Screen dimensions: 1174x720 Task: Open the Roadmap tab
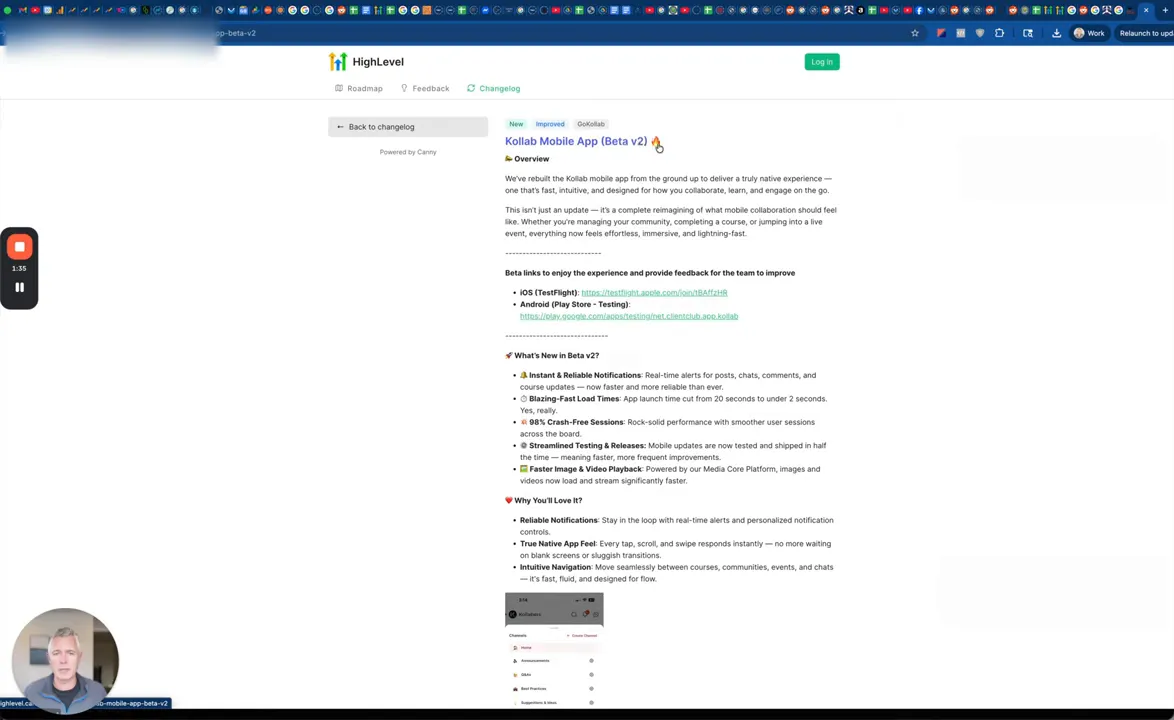tap(359, 88)
